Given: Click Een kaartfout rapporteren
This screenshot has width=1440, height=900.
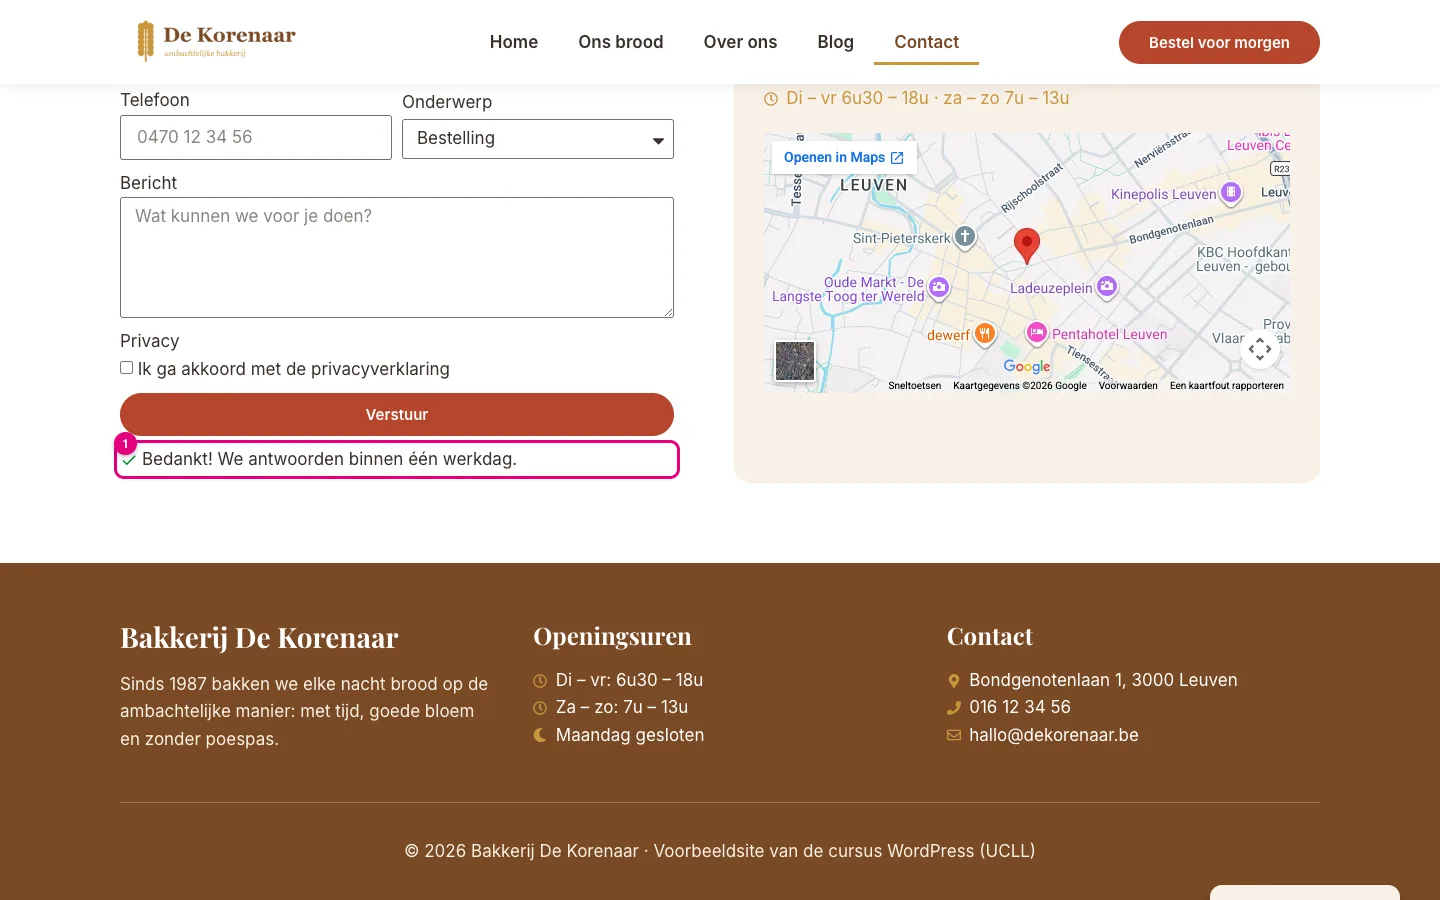Looking at the screenshot, I should click(1227, 386).
